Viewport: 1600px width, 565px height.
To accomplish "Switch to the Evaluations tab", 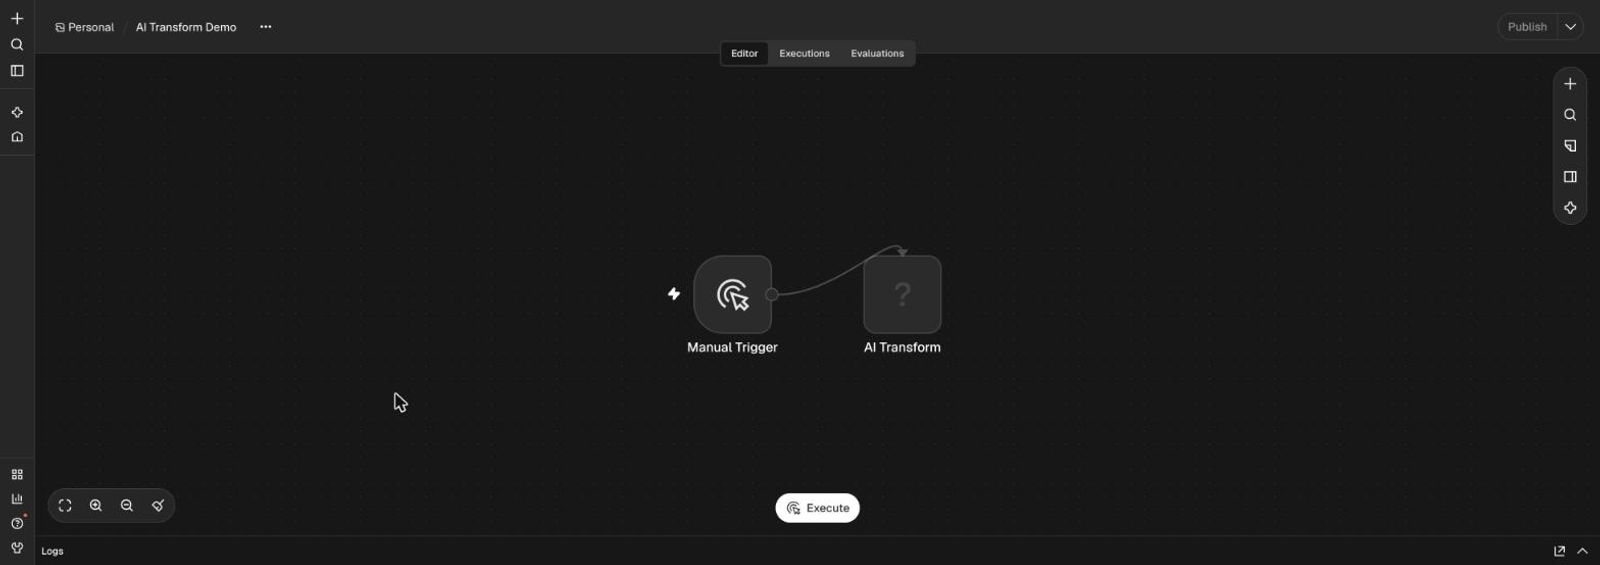I will [x=877, y=54].
